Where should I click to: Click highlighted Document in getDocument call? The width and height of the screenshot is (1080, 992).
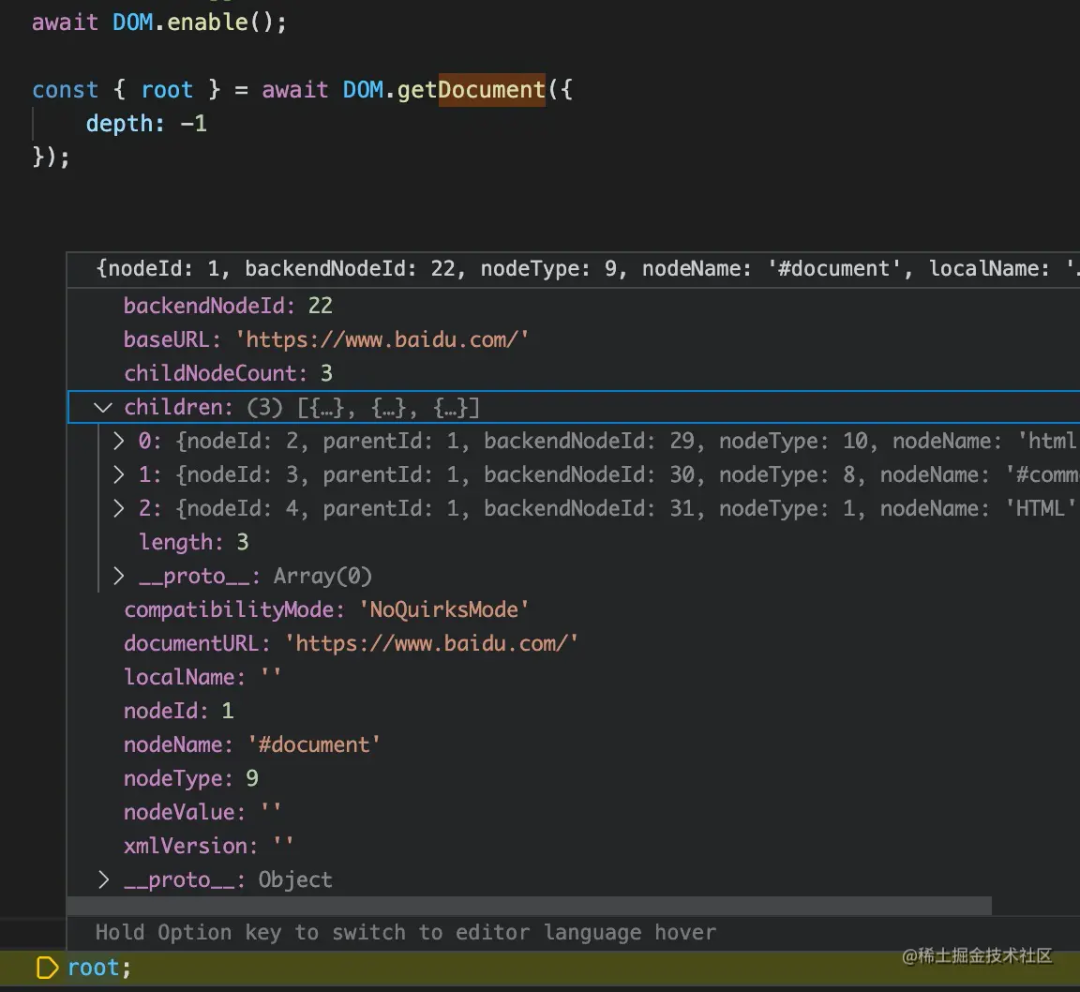[x=492, y=90]
